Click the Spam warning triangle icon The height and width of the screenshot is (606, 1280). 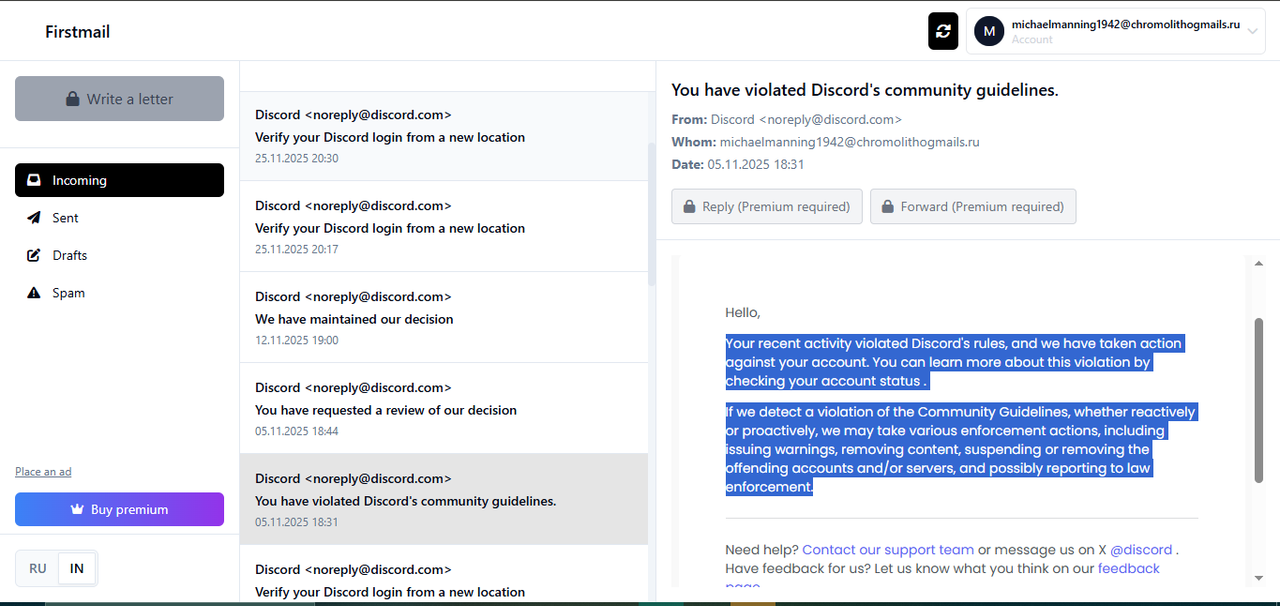[x=34, y=293]
